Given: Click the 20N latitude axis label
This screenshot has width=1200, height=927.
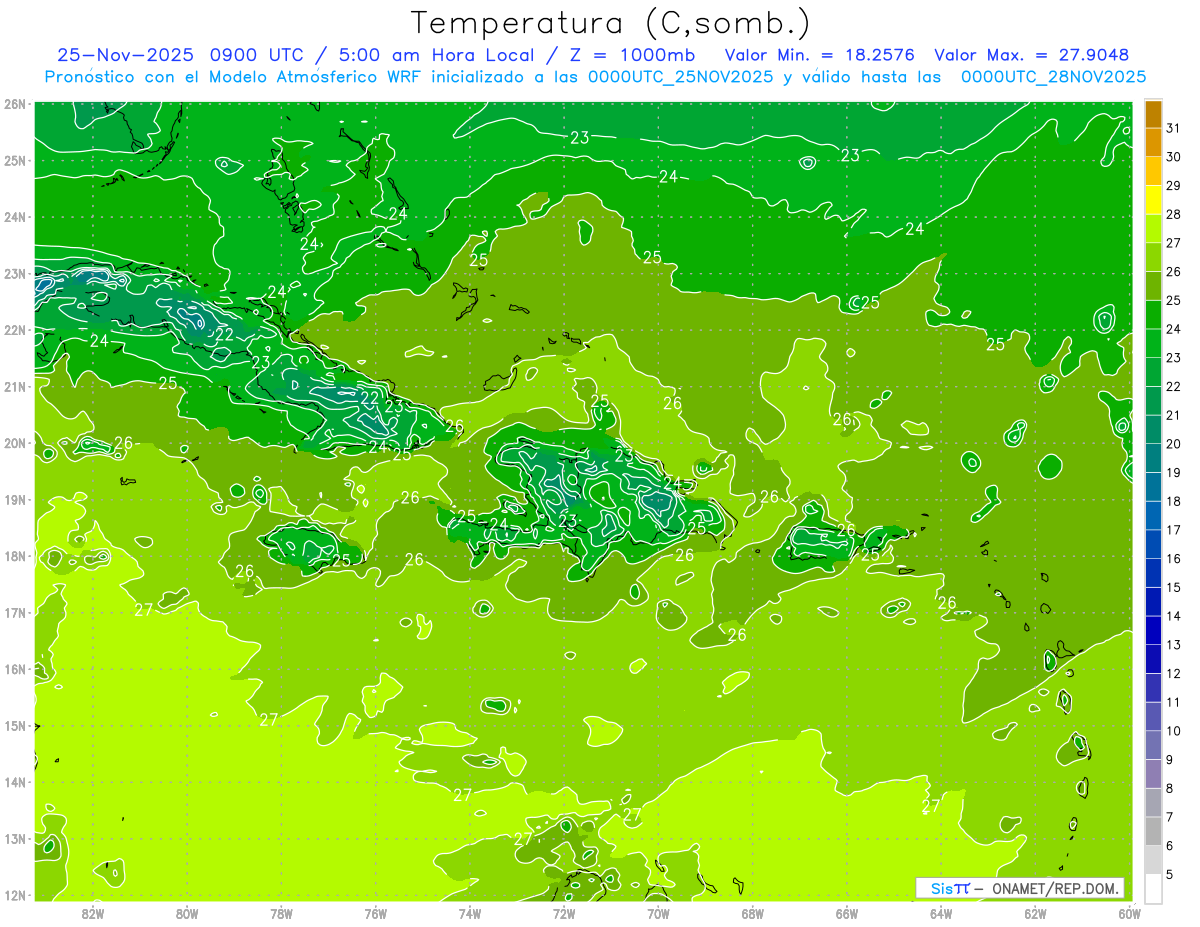Looking at the screenshot, I should click(16, 443).
